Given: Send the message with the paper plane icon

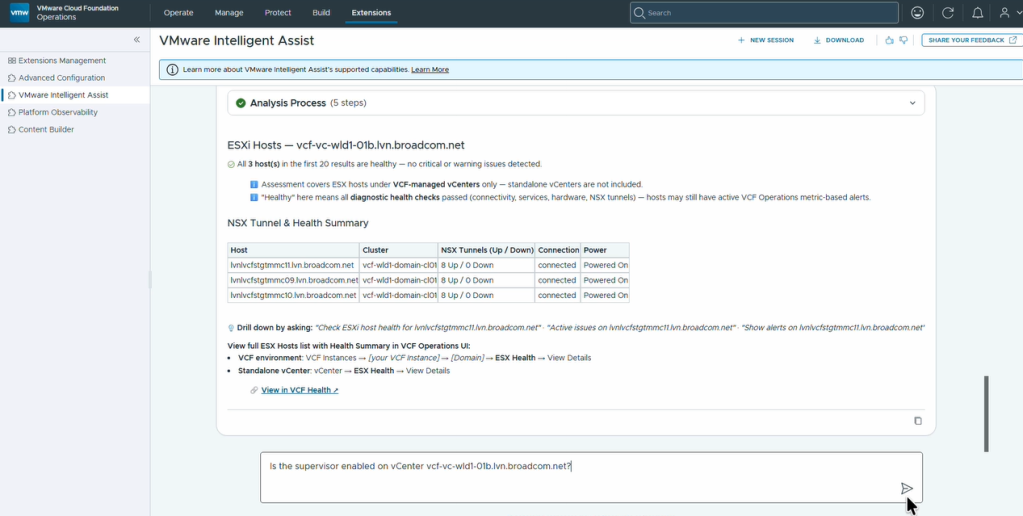Looking at the screenshot, I should coord(906,488).
